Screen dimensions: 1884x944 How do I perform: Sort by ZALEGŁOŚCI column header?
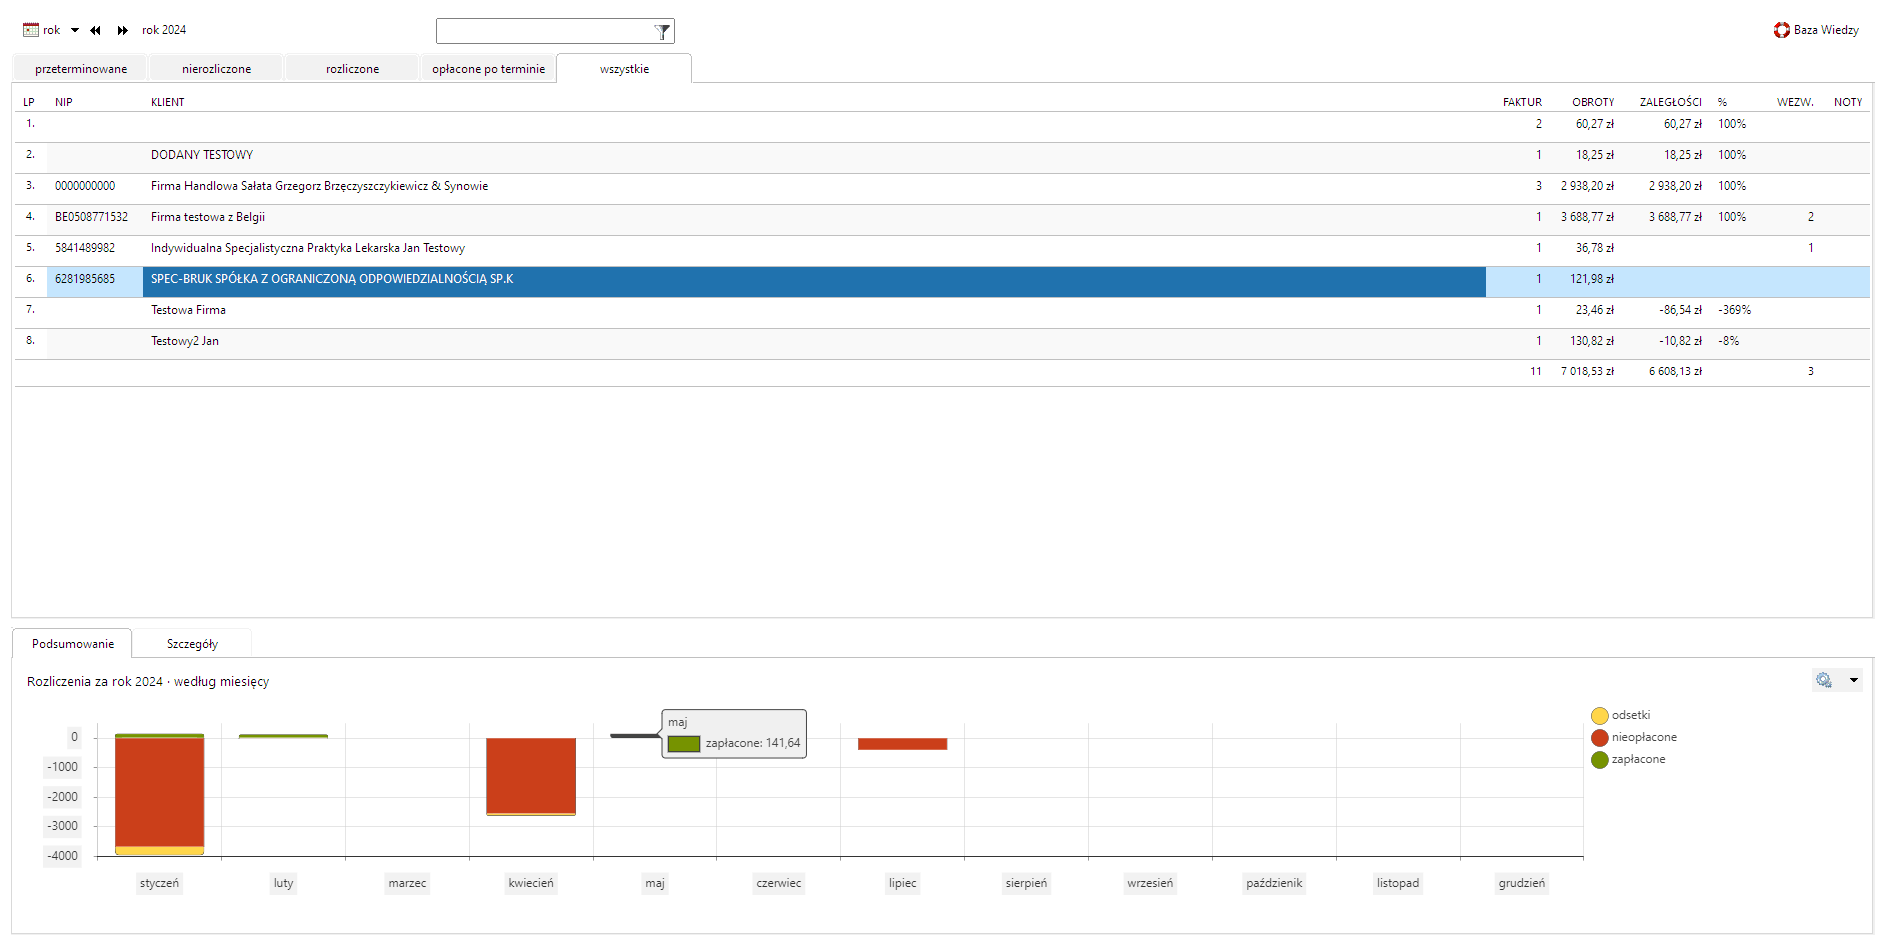[1670, 102]
